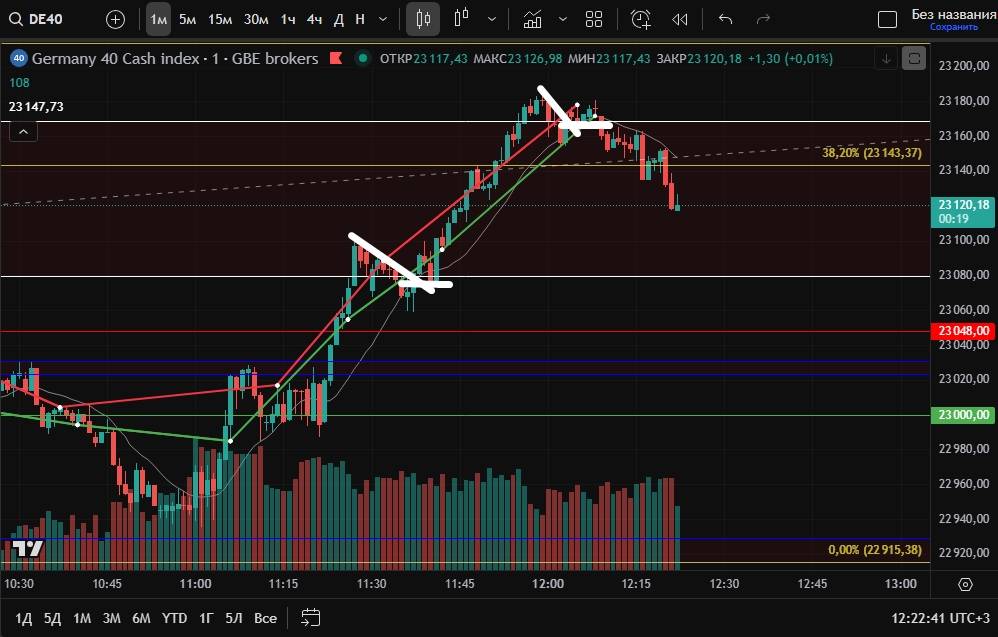Image resolution: width=998 pixels, height=637 pixels.
Task: Expand the timeframe interval dropdown arrow
Action: click(x=385, y=19)
